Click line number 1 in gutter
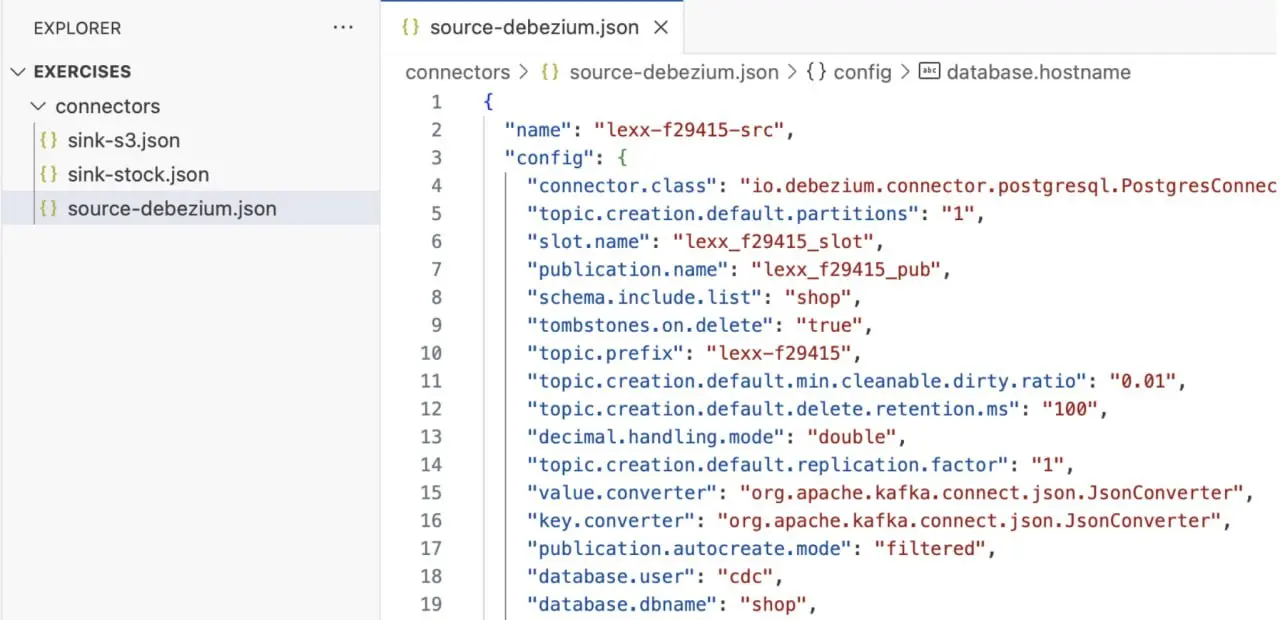Screen dimensions: 1280x620 436,101
